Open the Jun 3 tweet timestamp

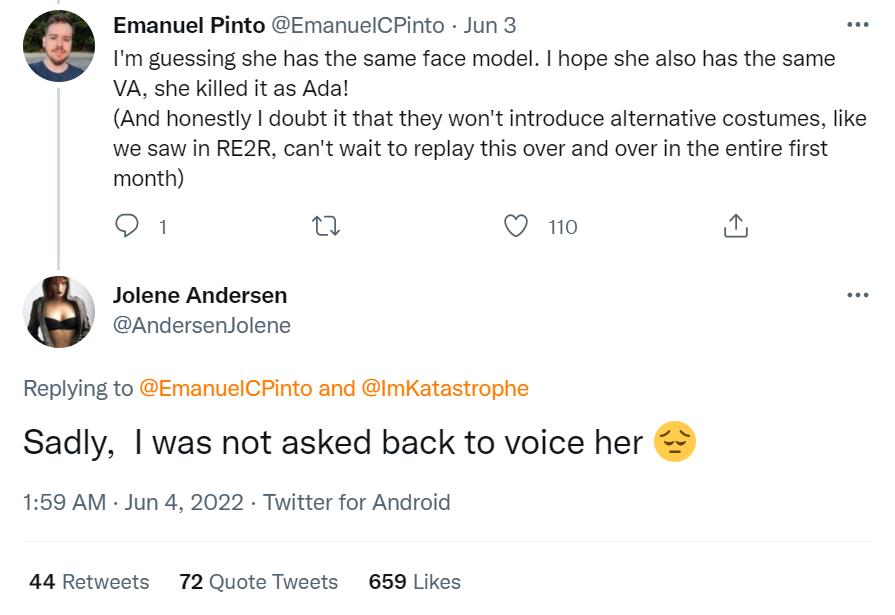[490, 24]
